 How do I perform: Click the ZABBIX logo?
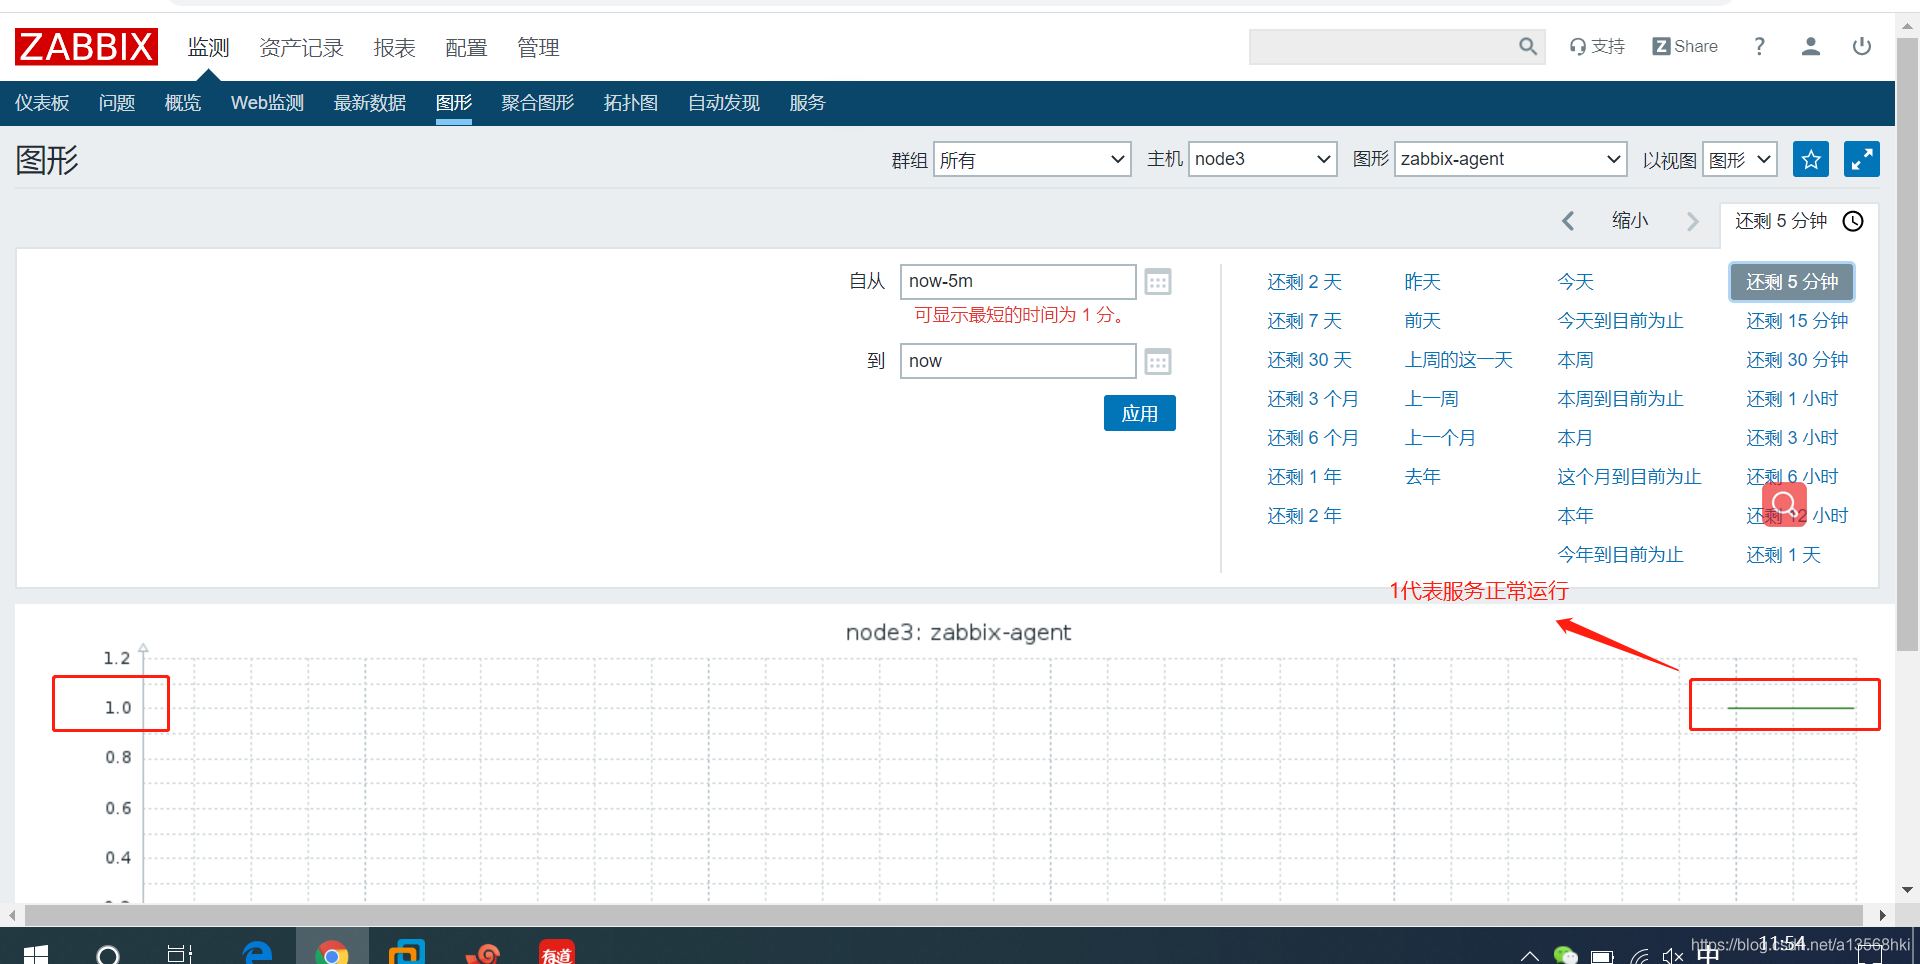(86, 47)
